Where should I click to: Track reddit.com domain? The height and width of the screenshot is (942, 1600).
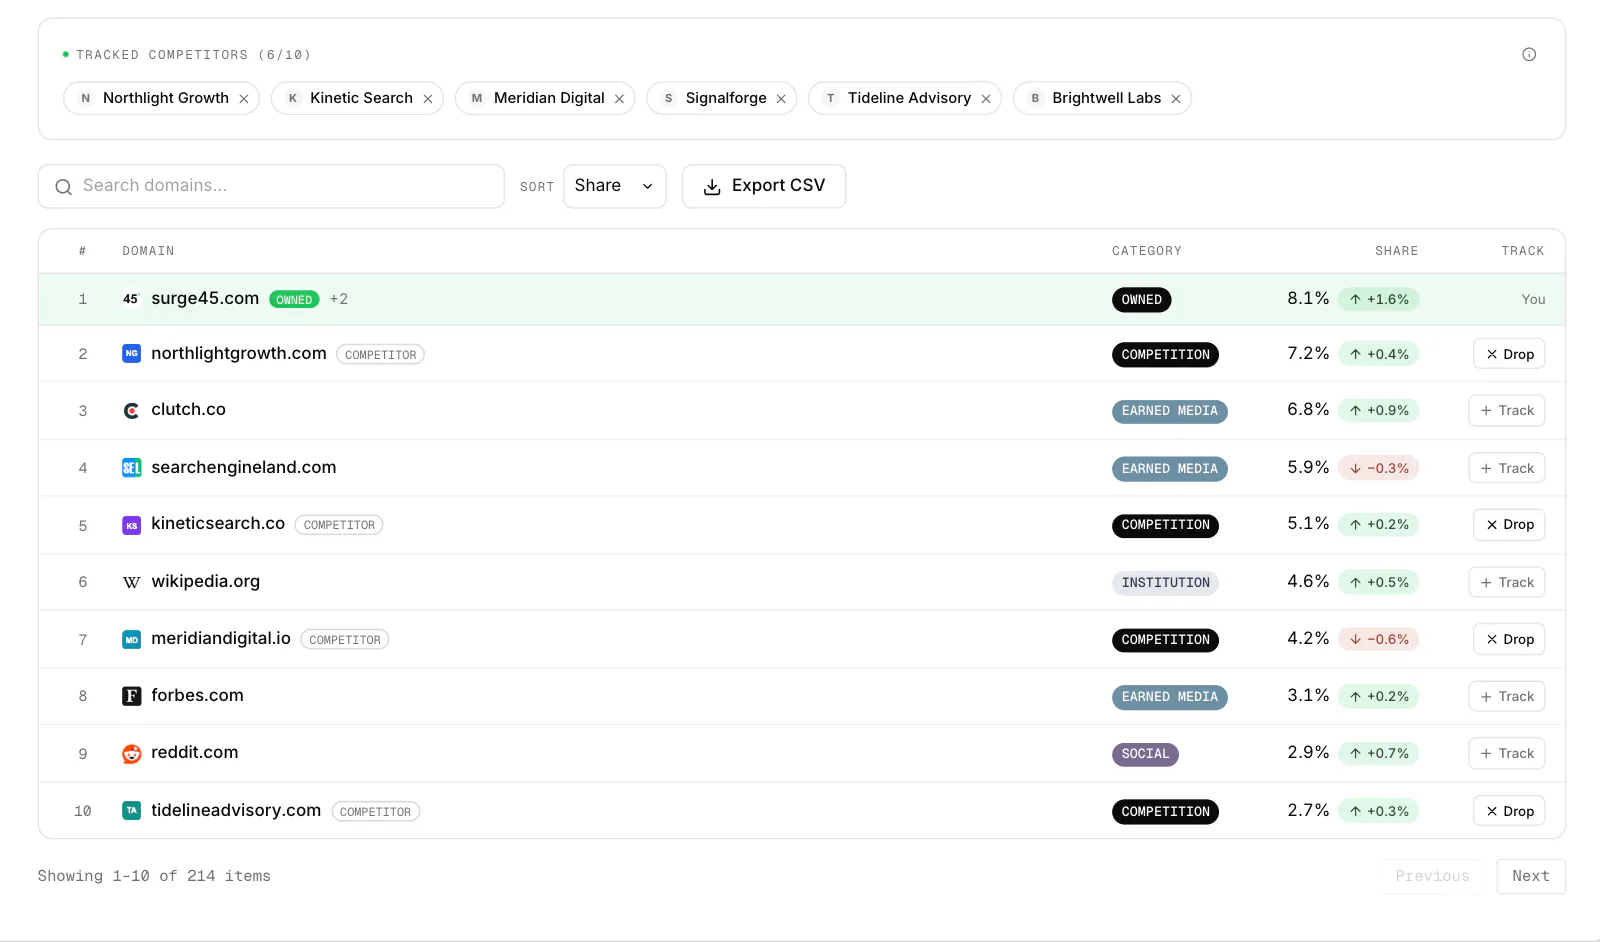1507,754
